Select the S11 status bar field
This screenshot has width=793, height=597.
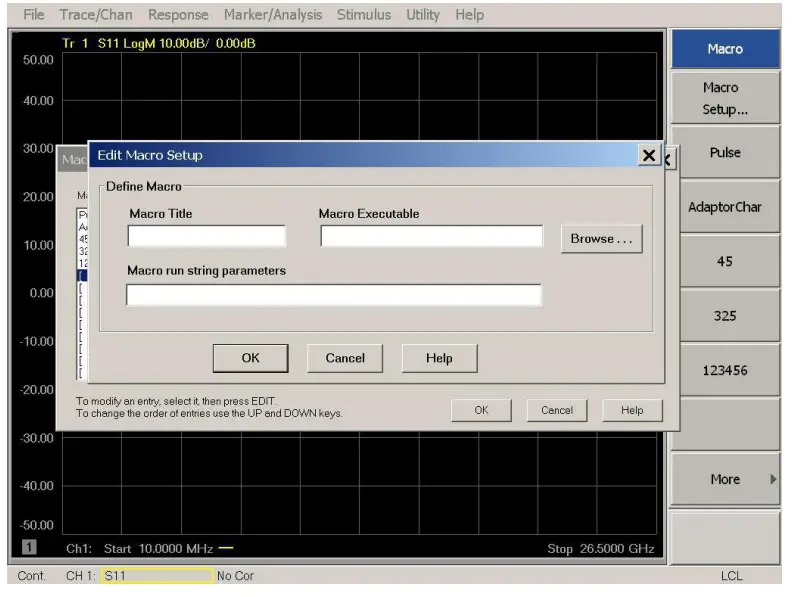pyautogui.click(x=157, y=576)
